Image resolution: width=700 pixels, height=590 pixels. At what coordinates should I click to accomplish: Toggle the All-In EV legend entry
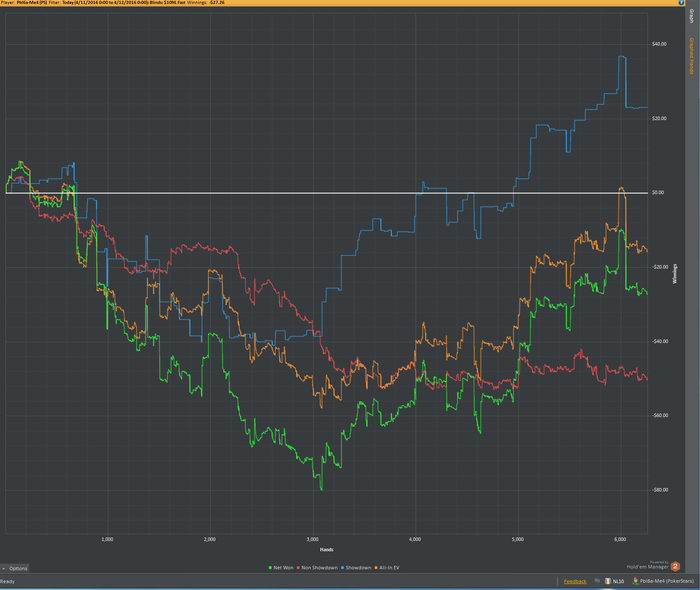pyautogui.click(x=387, y=568)
